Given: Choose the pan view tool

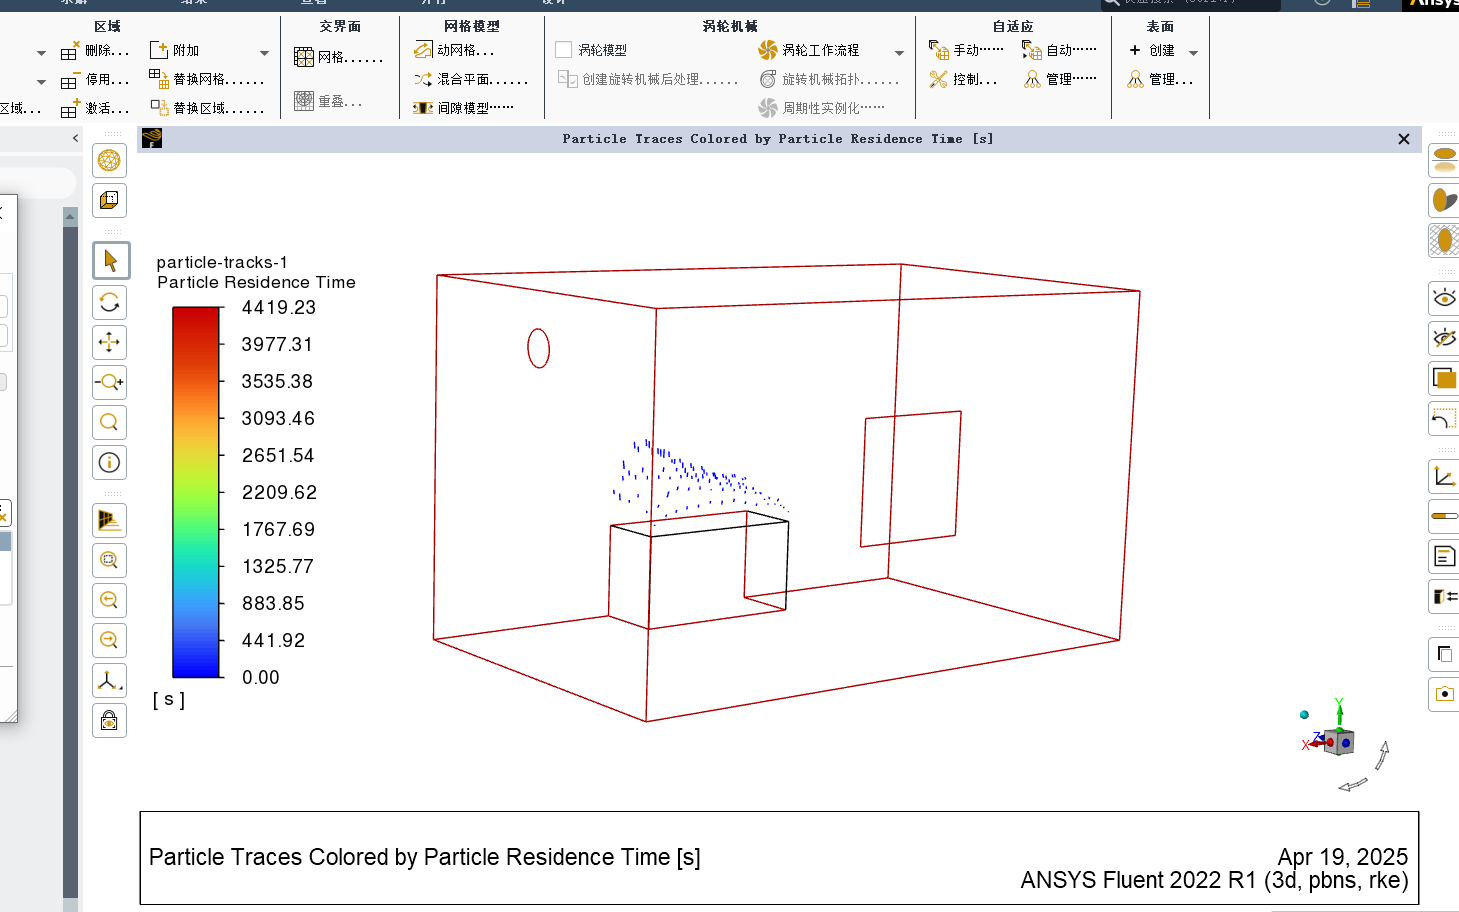Looking at the screenshot, I should click(110, 342).
